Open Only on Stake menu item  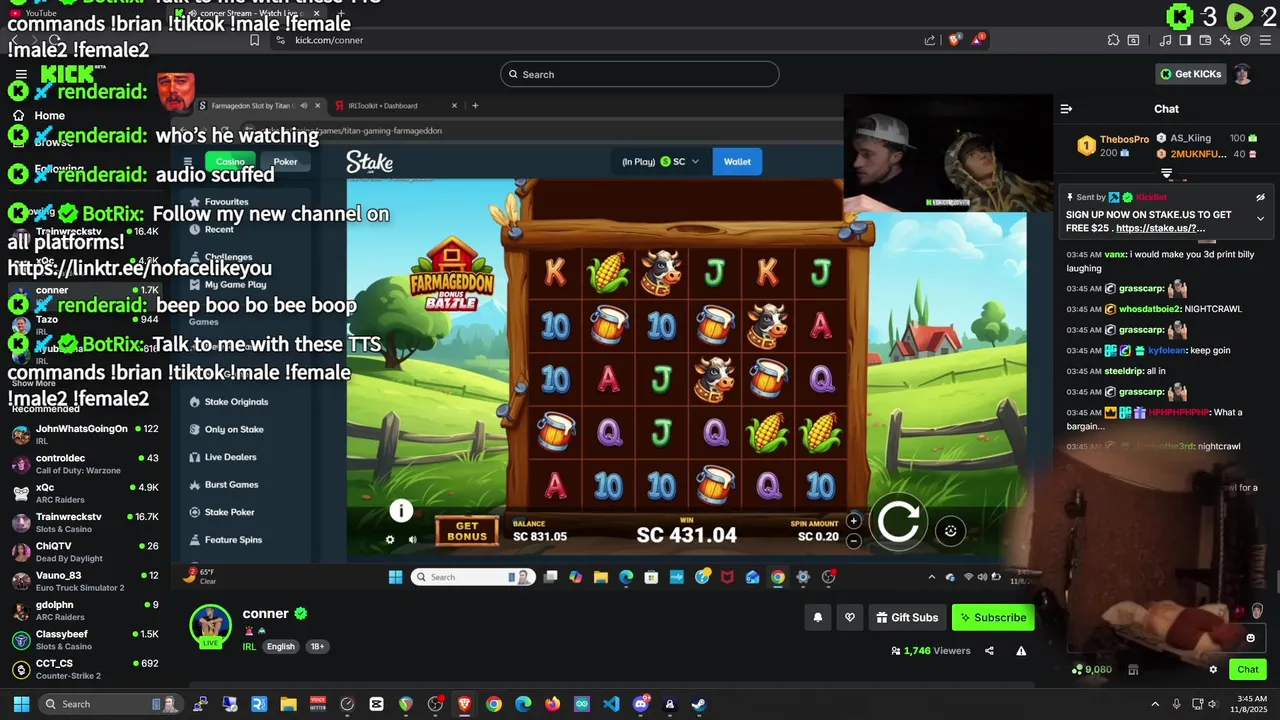(x=234, y=430)
